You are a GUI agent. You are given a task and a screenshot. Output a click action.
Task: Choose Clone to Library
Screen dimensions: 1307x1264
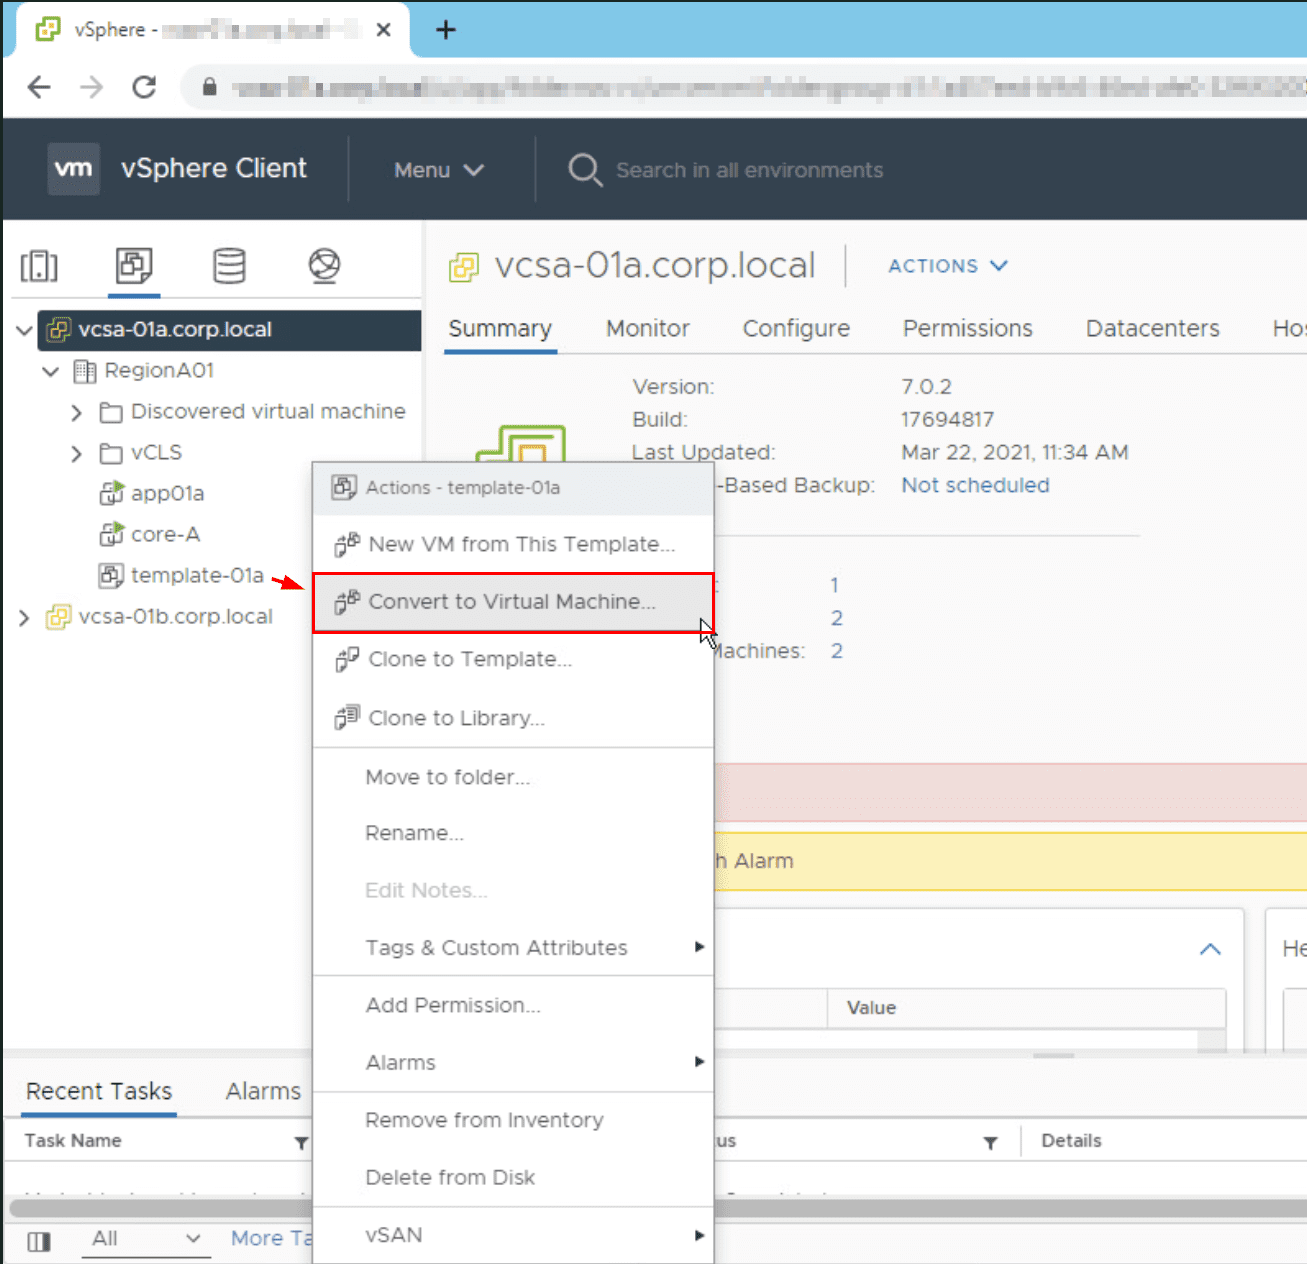click(x=513, y=718)
